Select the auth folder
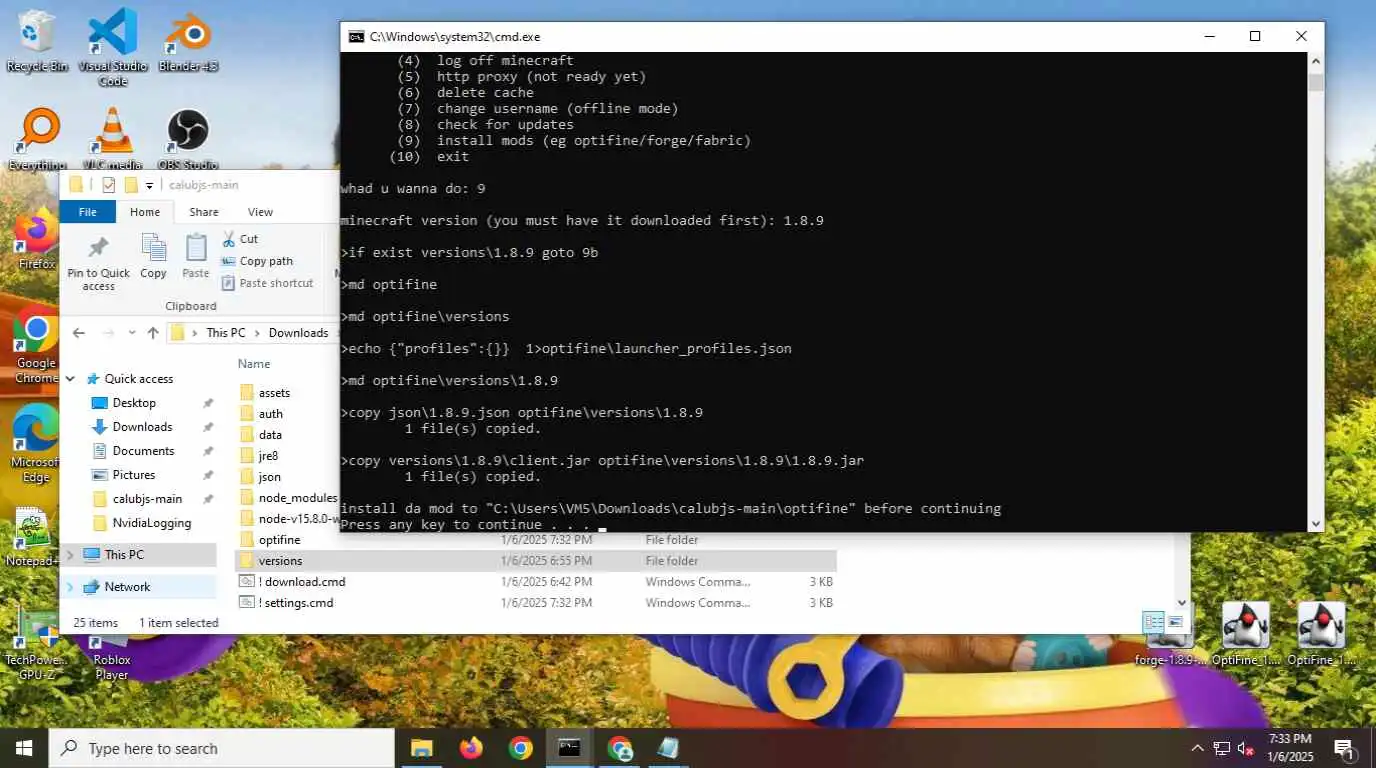 point(270,414)
